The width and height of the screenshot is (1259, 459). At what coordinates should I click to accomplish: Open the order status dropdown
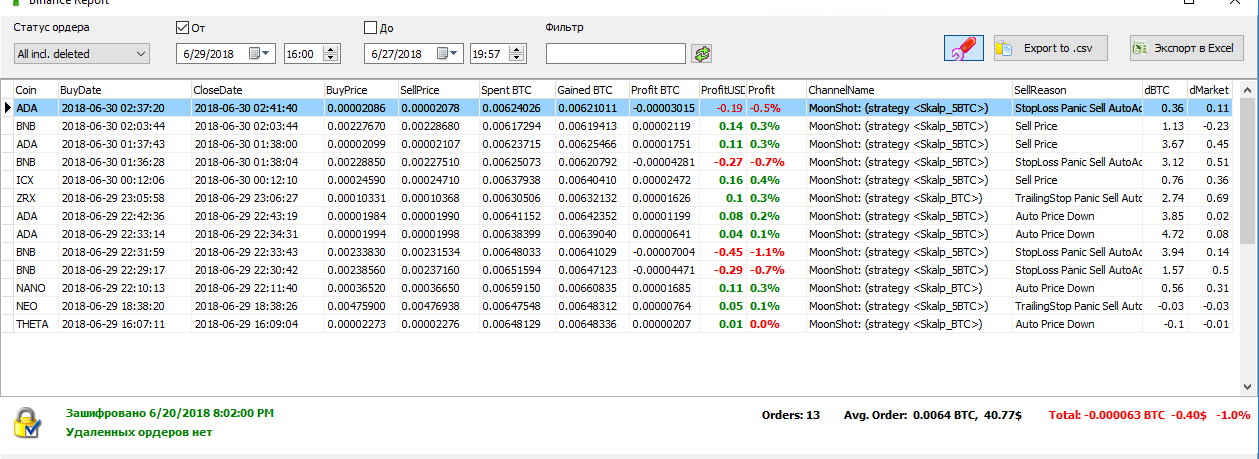(139, 53)
